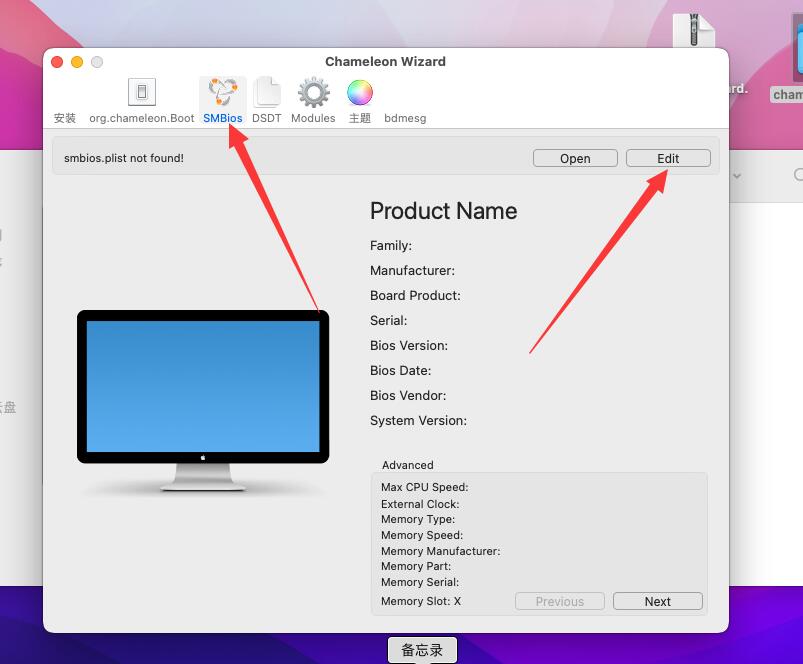
Task: Close the Chameleon Wizard window
Action: point(57,62)
